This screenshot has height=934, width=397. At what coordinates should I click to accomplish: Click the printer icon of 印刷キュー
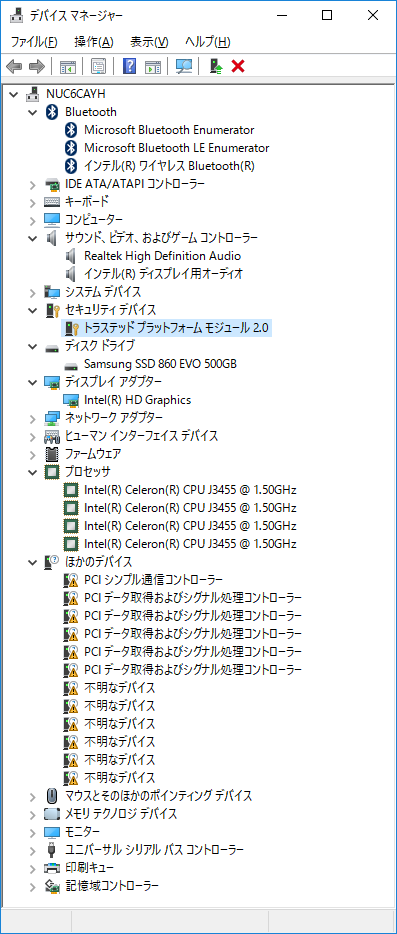pyautogui.click(x=52, y=868)
